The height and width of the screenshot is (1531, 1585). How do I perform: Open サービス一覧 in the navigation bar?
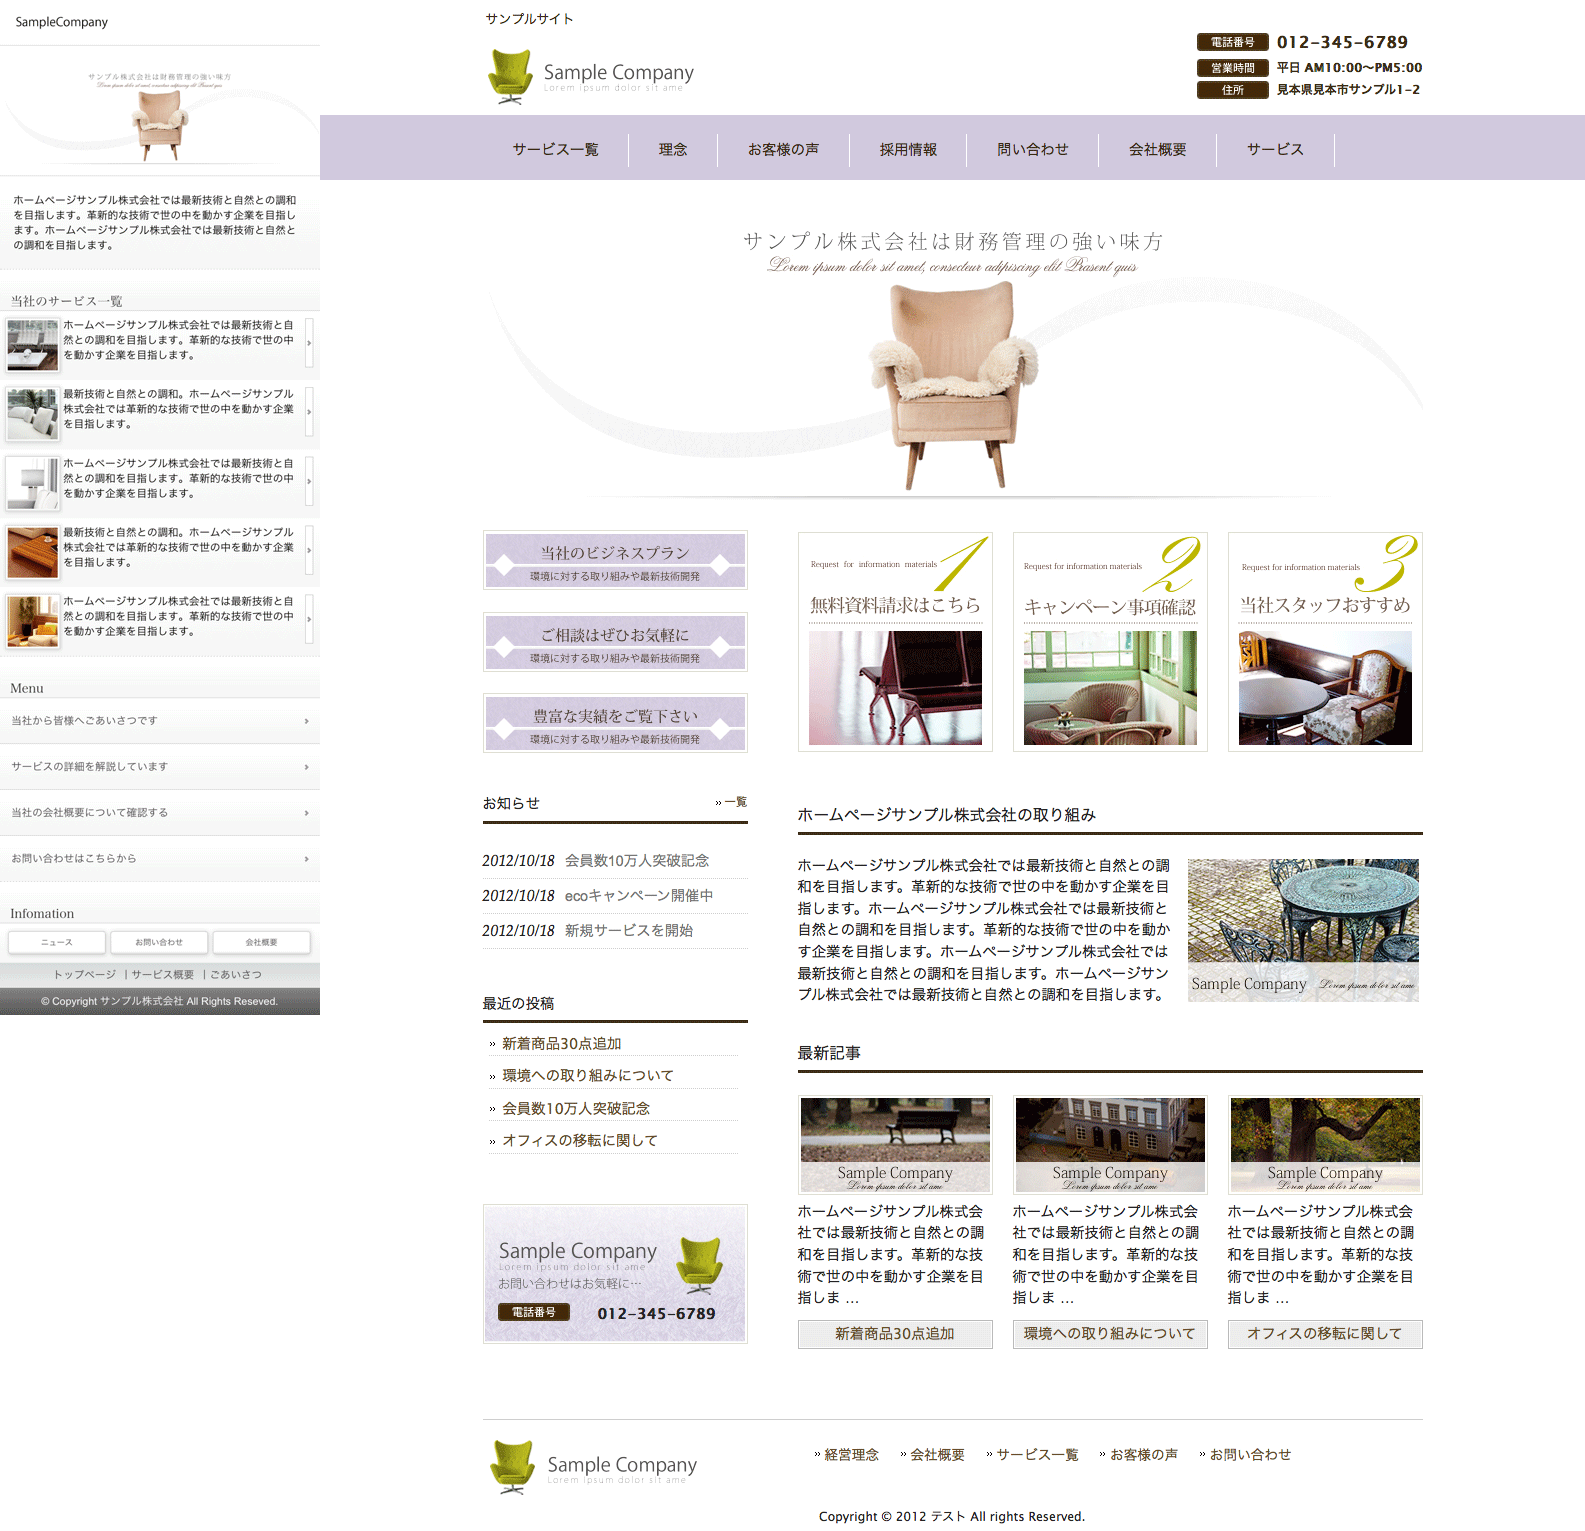555,149
